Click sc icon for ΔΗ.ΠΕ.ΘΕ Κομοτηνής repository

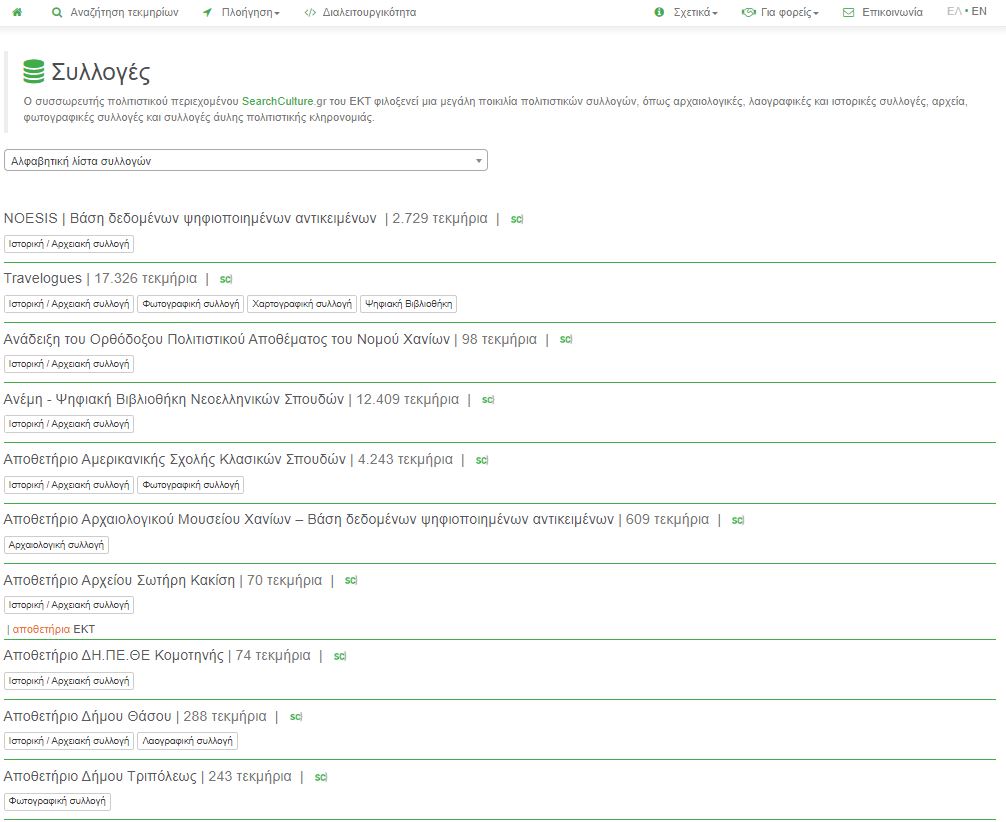pos(339,656)
